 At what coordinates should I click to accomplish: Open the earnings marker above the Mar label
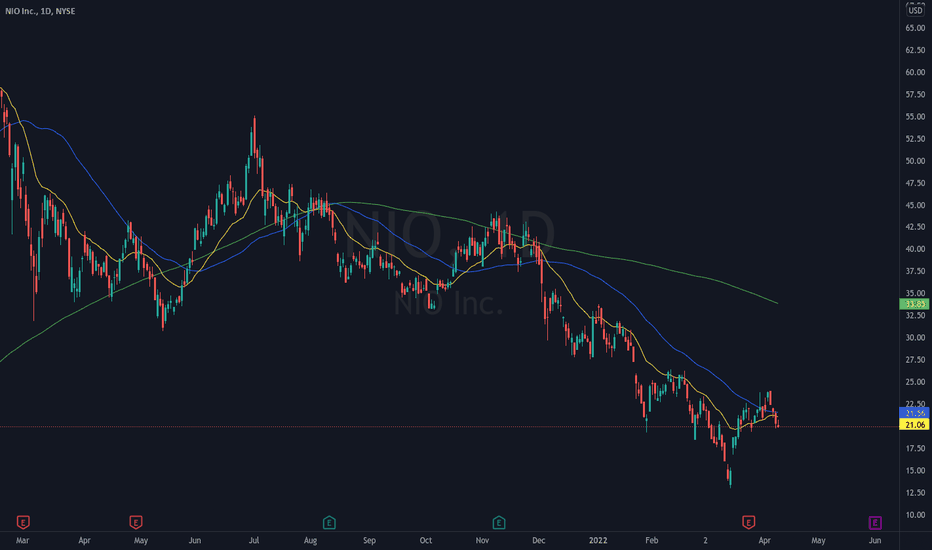[x=23, y=523]
